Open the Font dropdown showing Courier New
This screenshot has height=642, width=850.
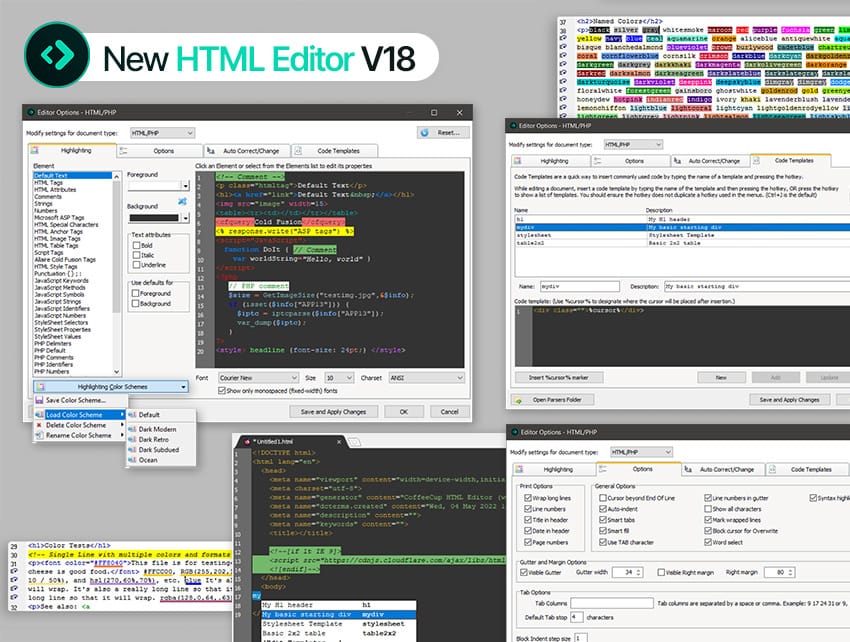tap(259, 378)
